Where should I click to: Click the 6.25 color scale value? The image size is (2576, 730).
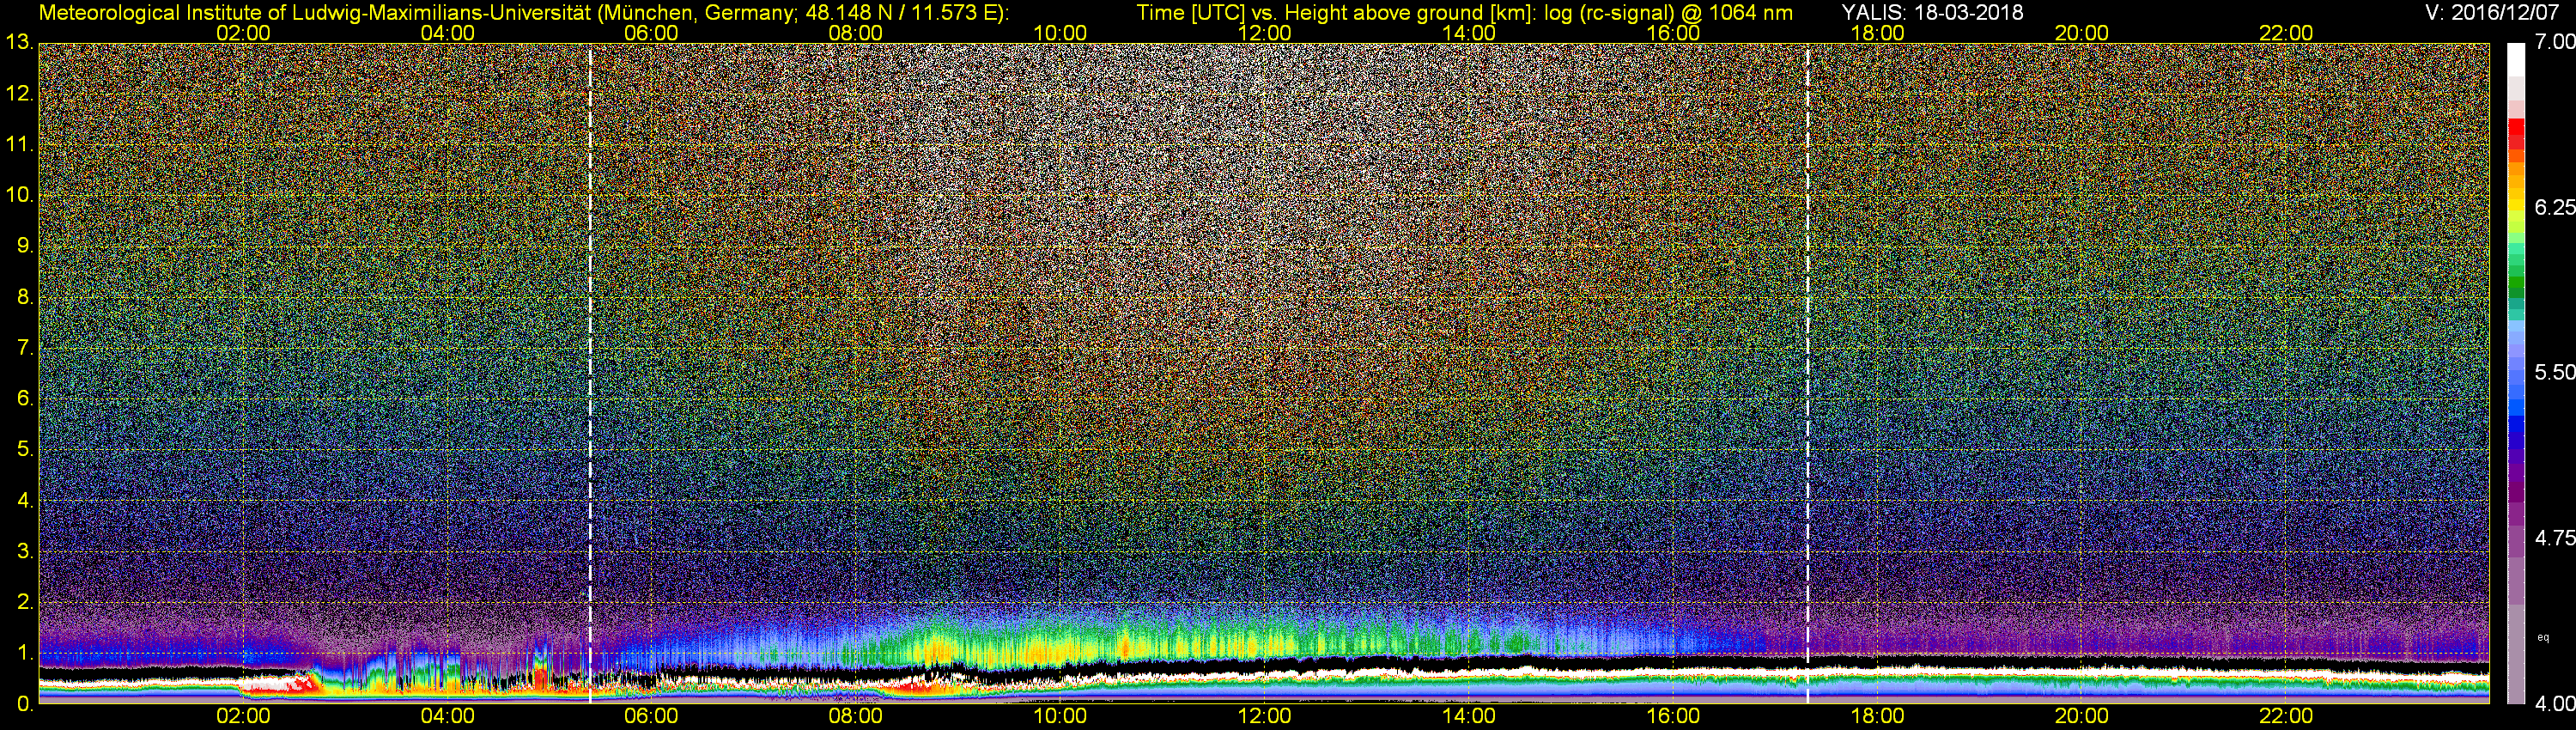click(x=2554, y=207)
